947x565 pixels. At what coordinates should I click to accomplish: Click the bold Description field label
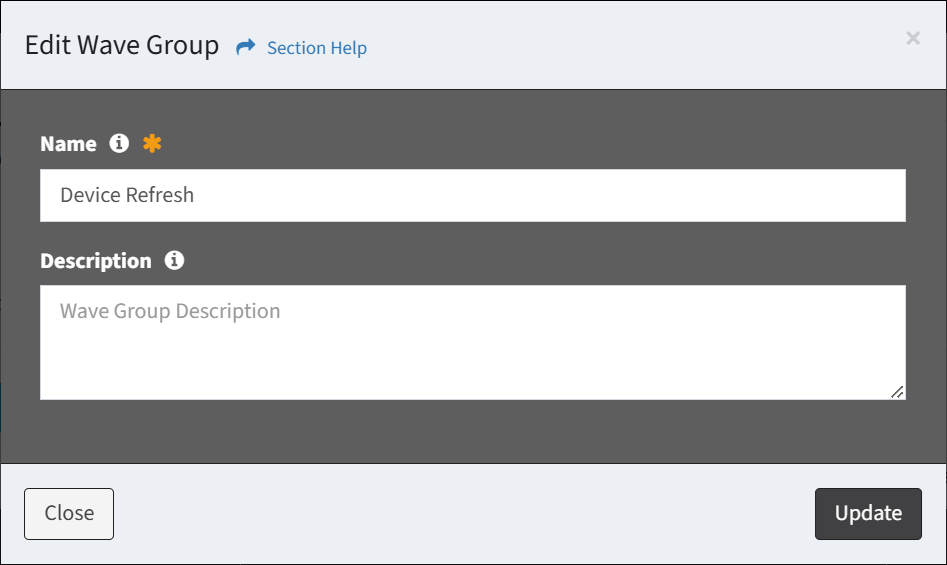pyautogui.click(x=96, y=261)
